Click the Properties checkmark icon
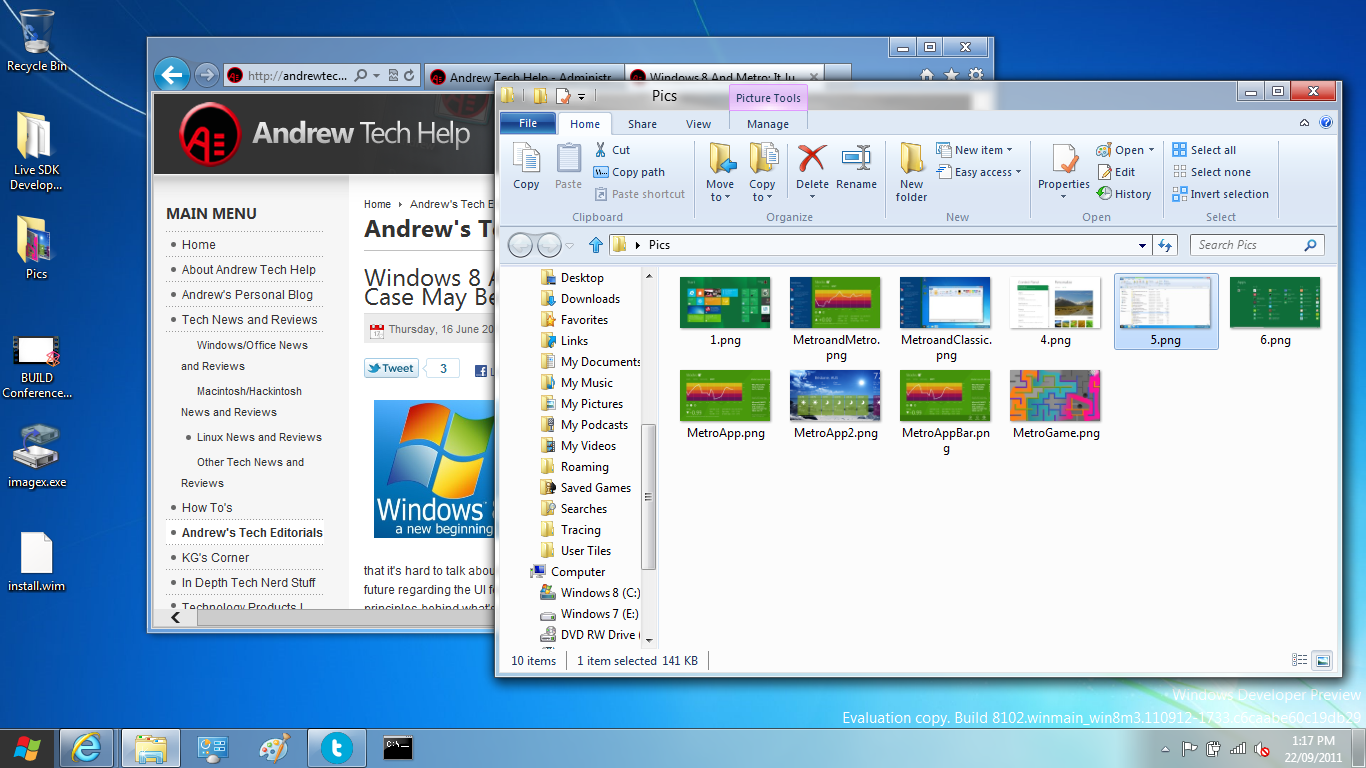The height and width of the screenshot is (768, 1366). [x=1064, y=158]
